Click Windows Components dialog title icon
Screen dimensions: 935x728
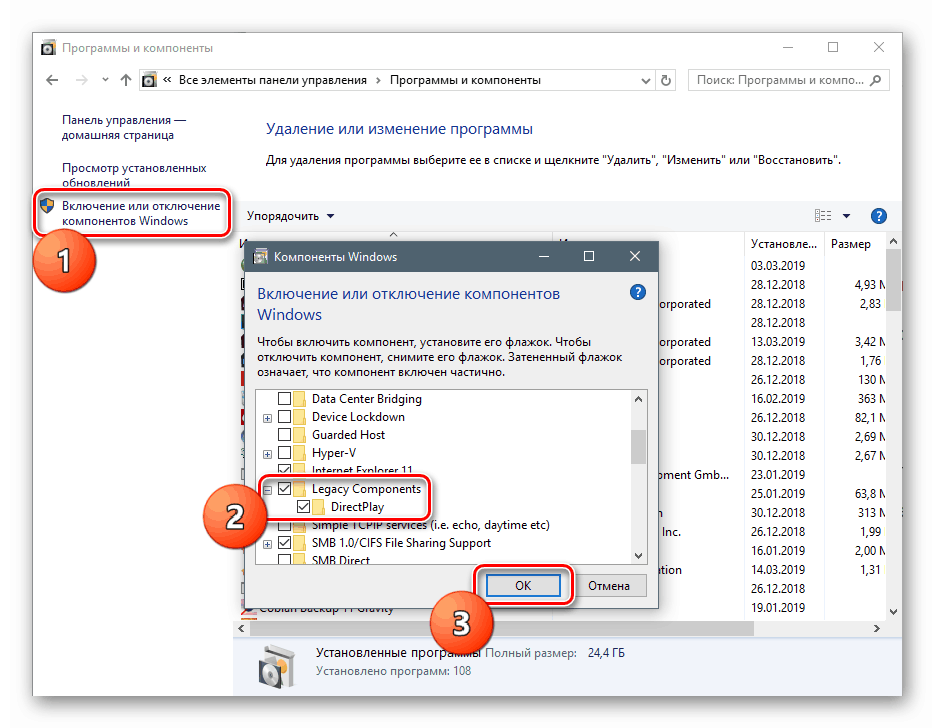coord(261,256)
